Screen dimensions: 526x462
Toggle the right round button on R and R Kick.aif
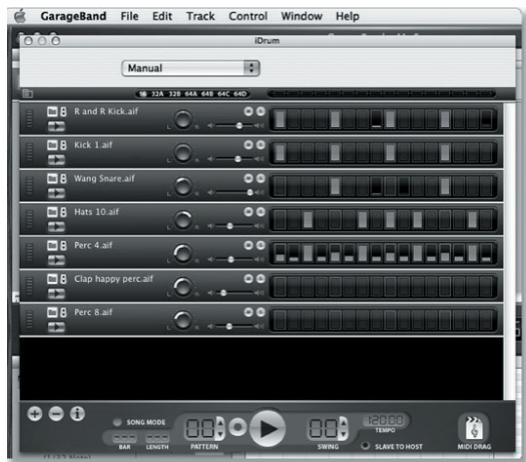coord(261,111)
